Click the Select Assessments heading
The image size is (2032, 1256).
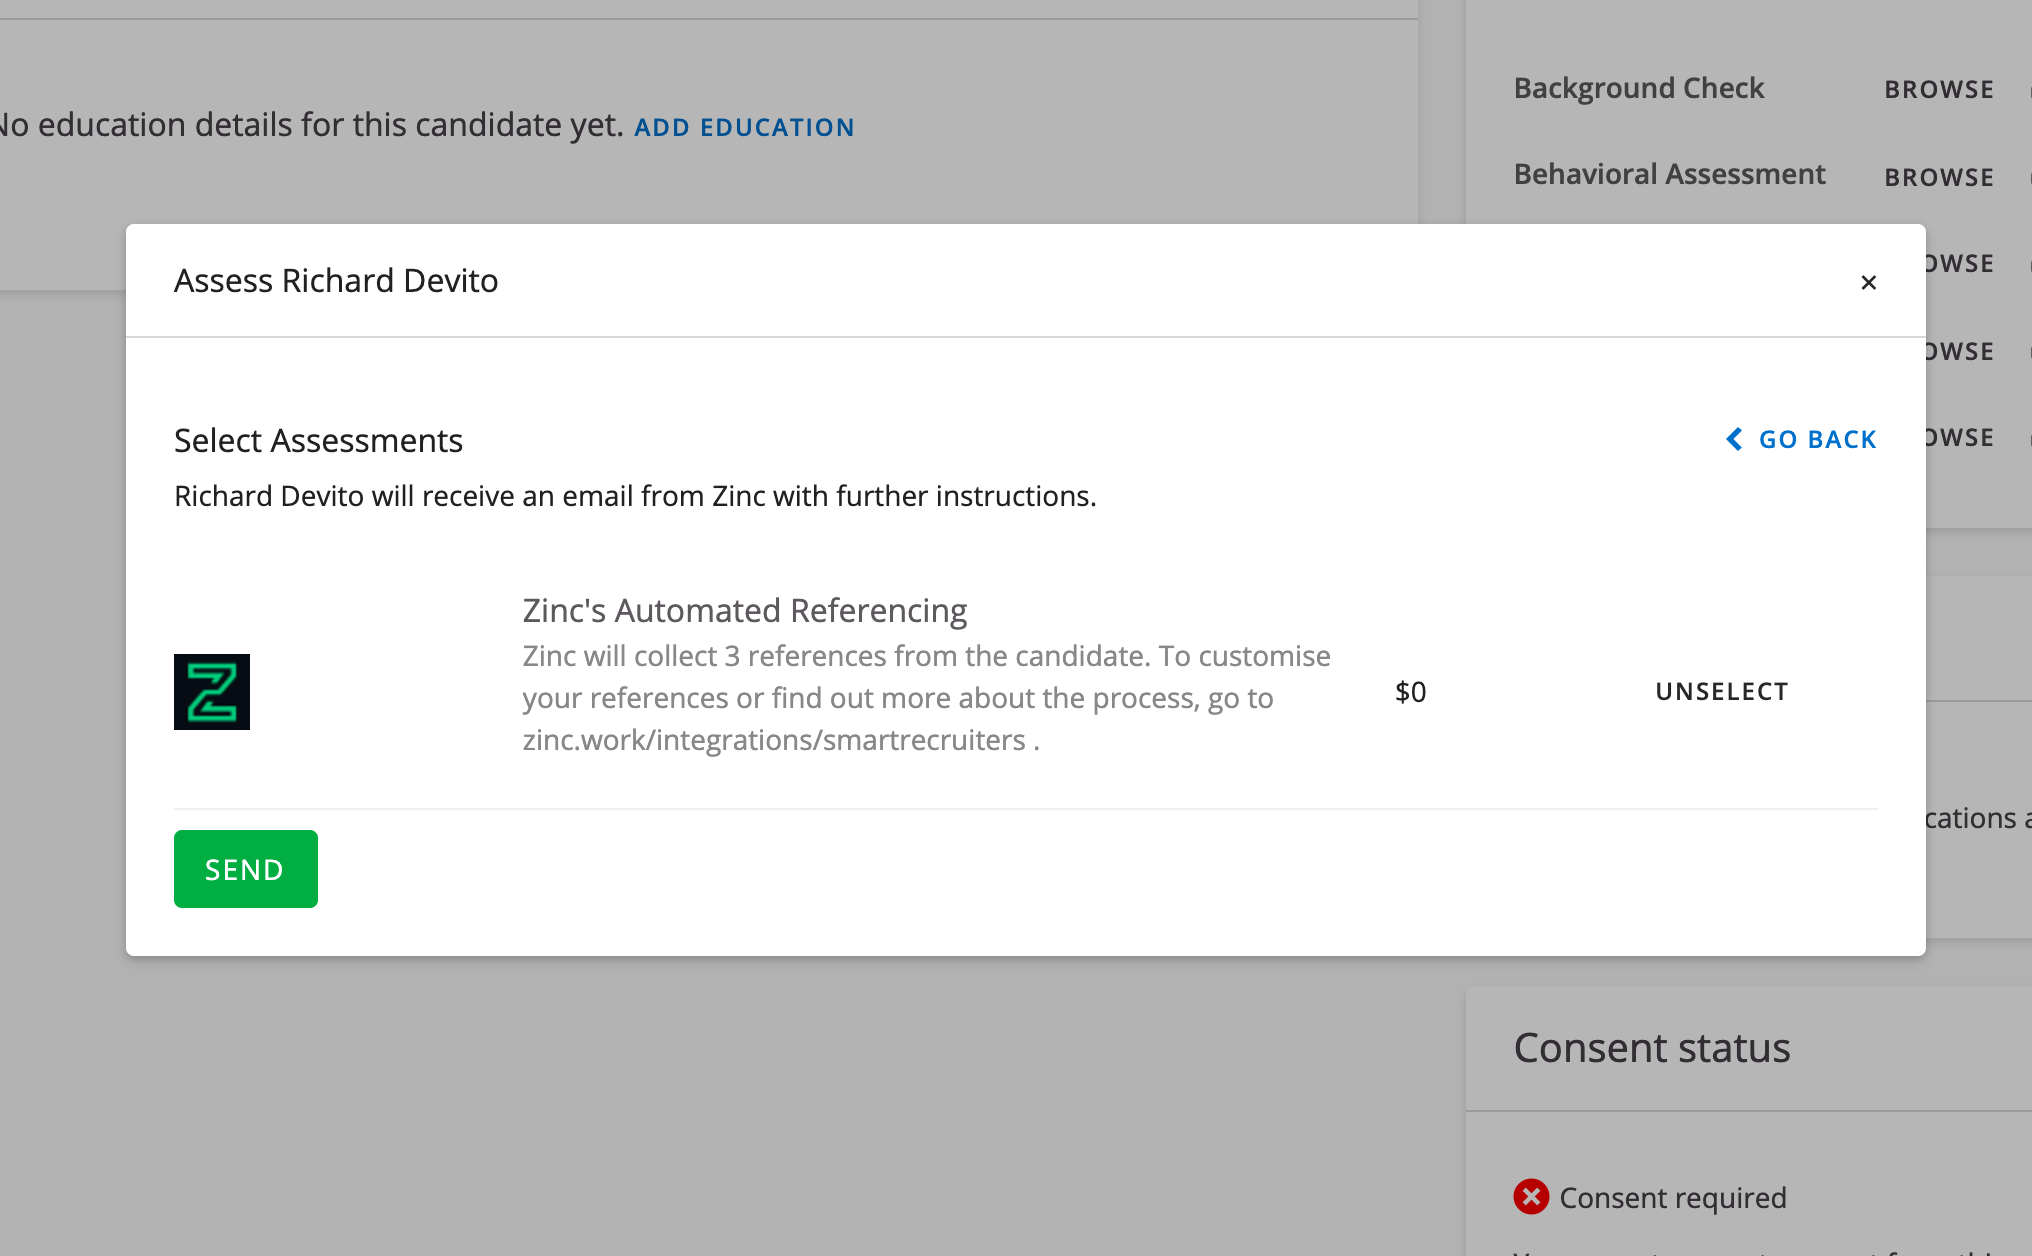(318, 441)
